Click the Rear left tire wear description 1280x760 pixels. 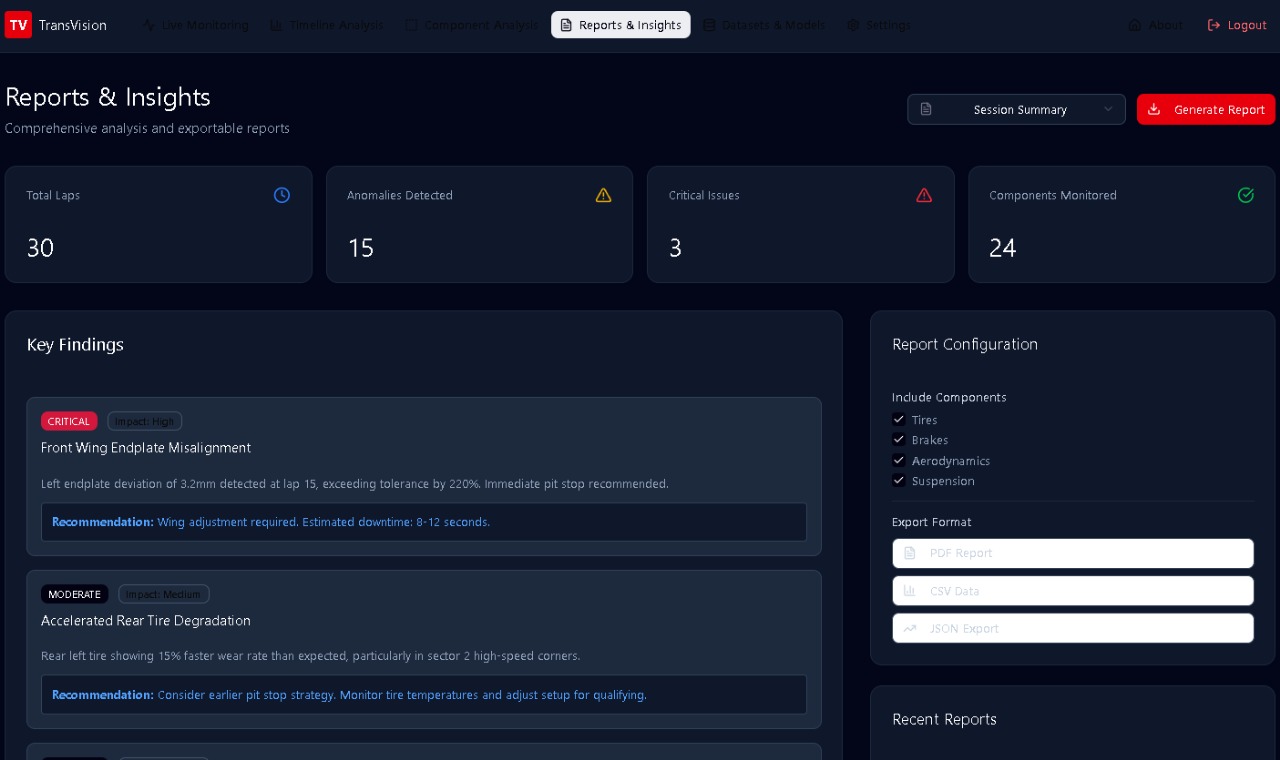click(x=311, y=656)
